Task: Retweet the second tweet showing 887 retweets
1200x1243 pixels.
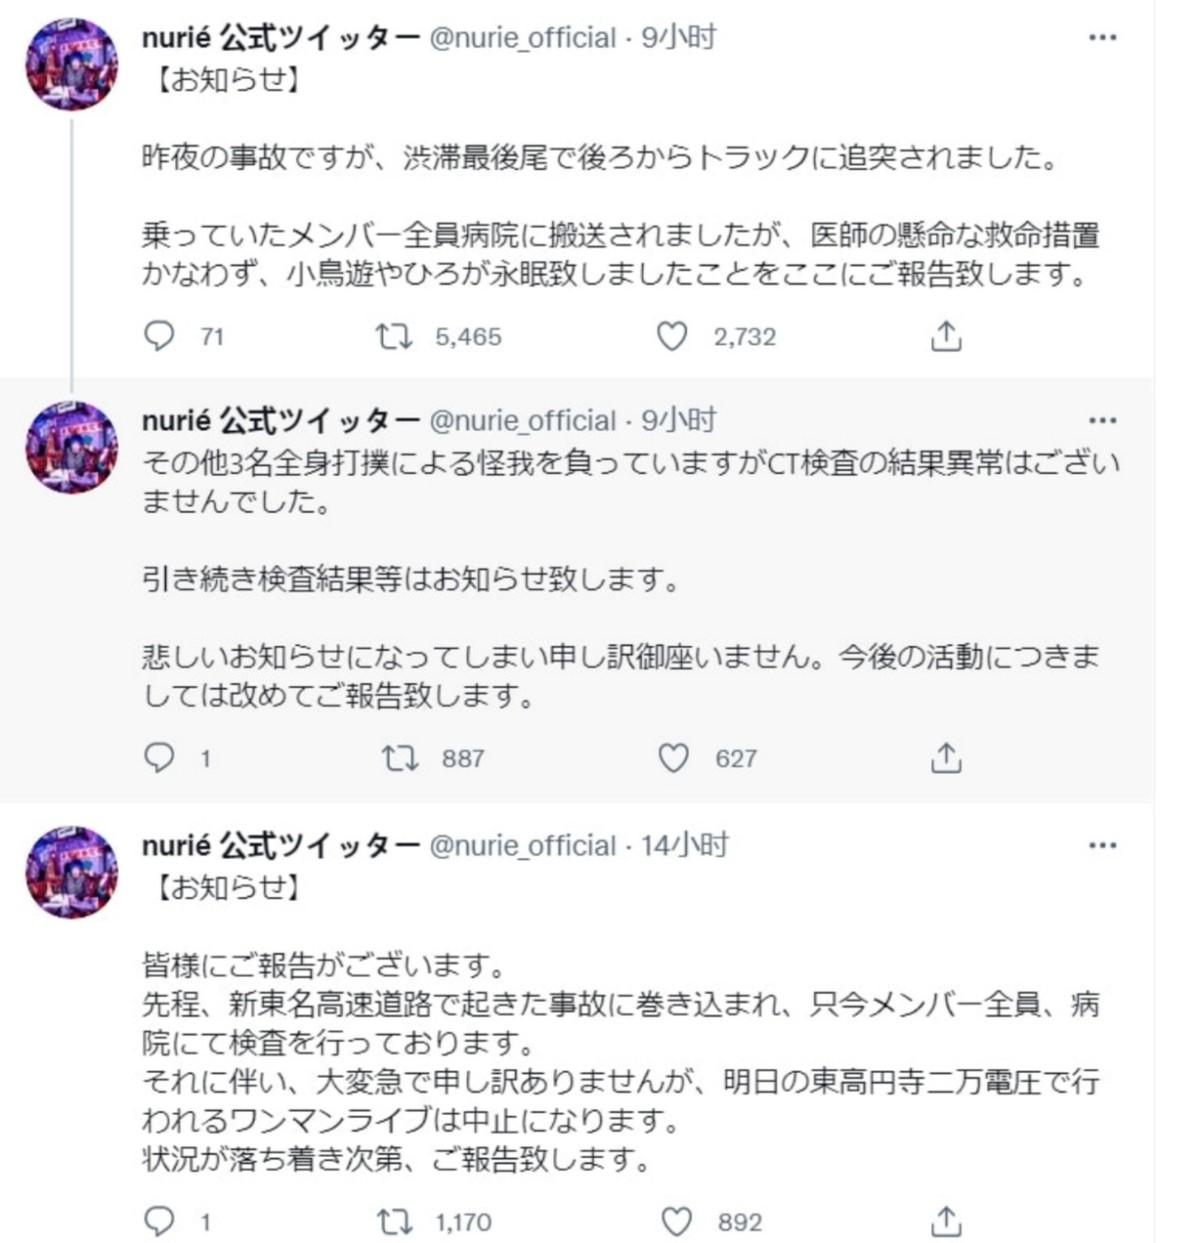Action: coord(395,759)
